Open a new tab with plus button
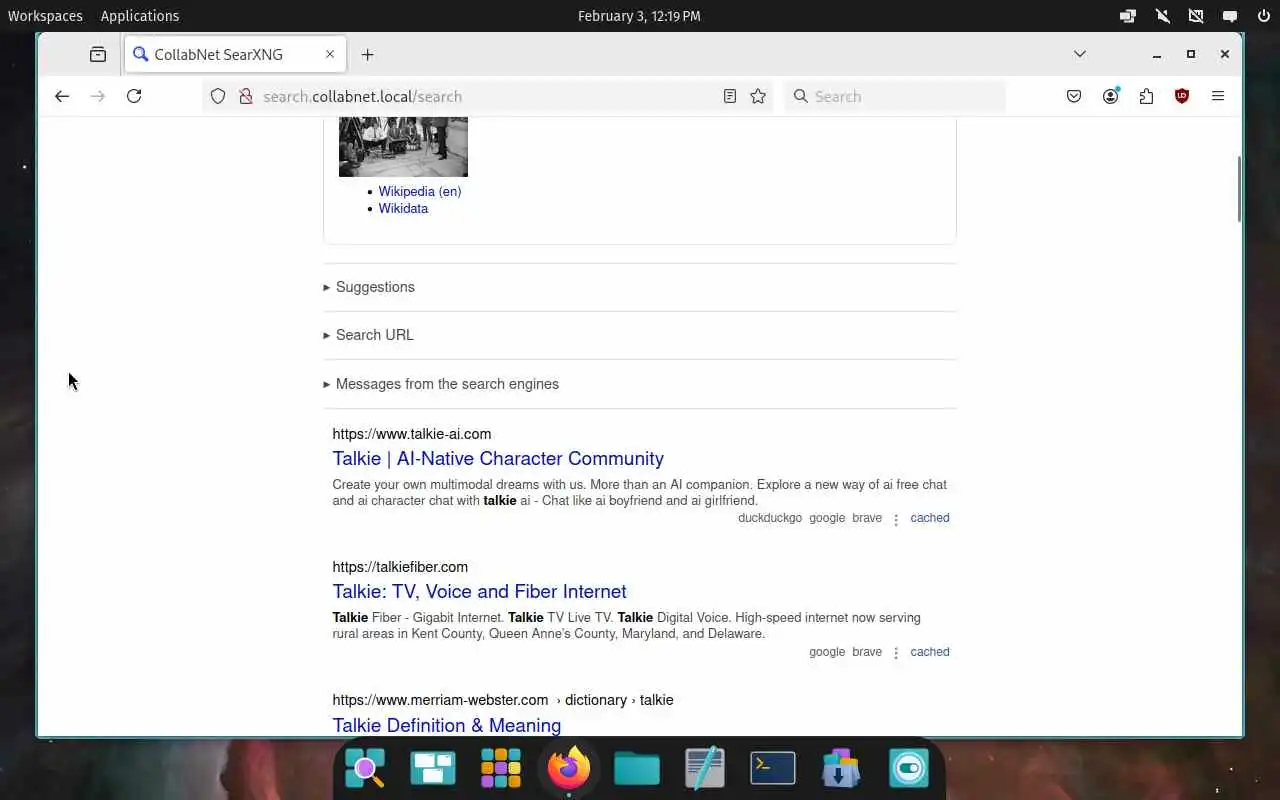 [367, 55]
